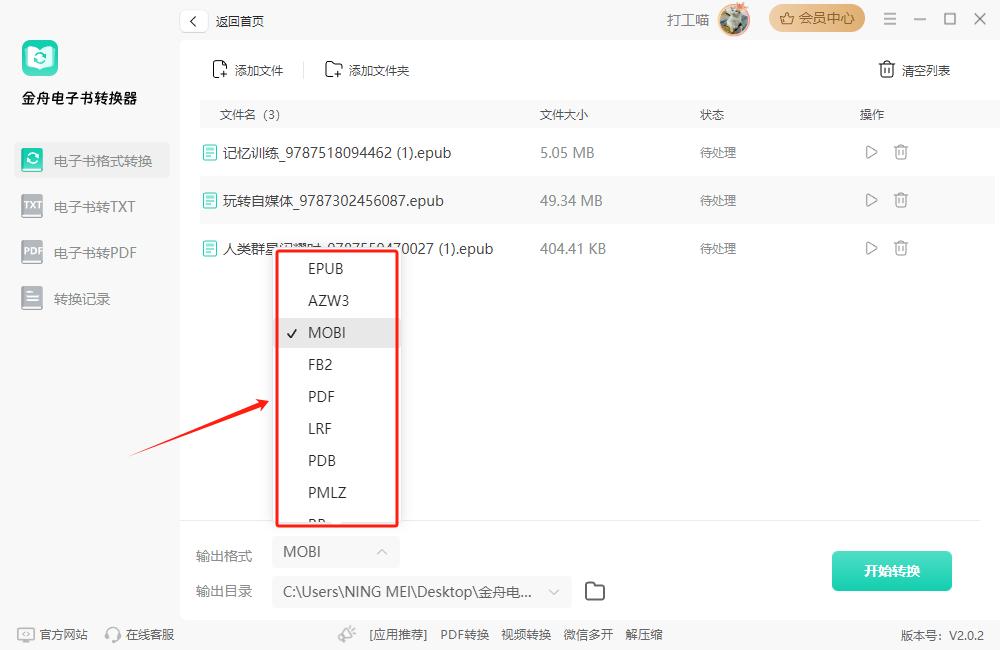Browse output folder with the folder icon
Image resolution: width=1000 pixels, height=650 pixels.
tap(594, 591)
